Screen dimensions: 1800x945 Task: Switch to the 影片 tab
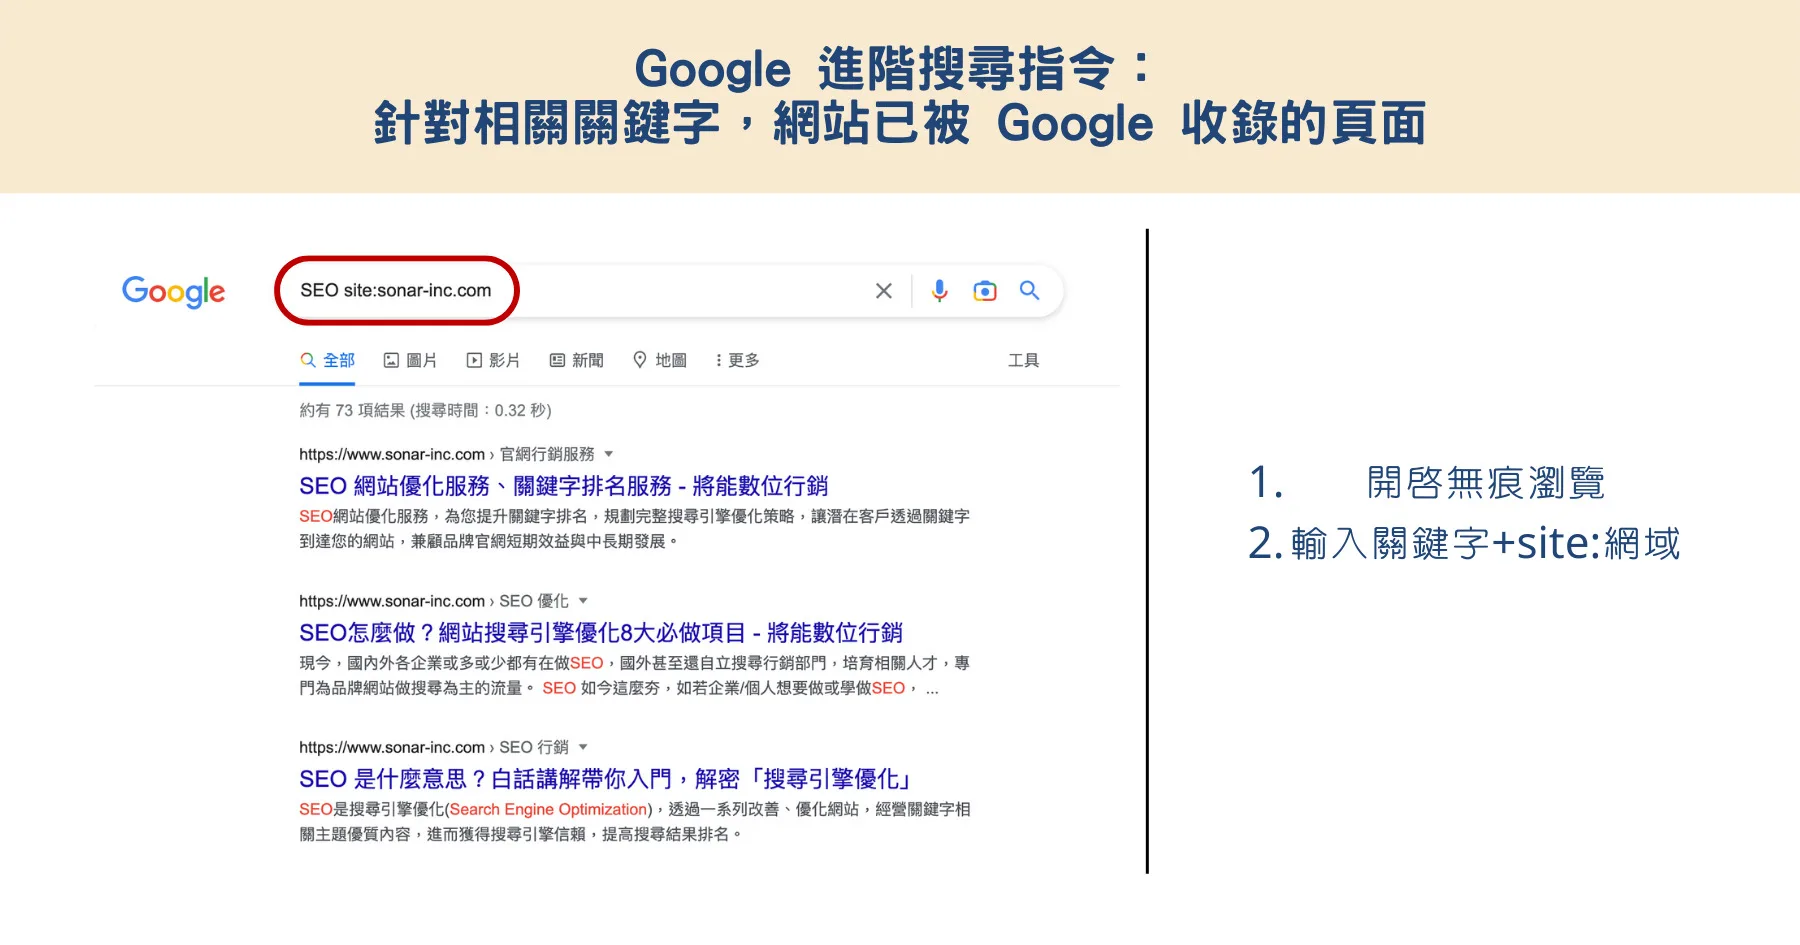494,360
